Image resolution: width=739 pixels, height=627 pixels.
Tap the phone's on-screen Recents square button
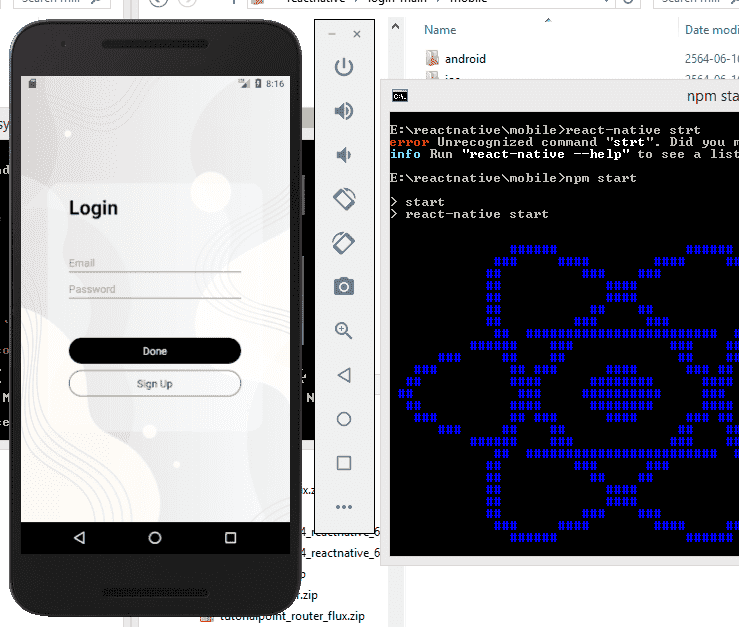coord(230,537)
